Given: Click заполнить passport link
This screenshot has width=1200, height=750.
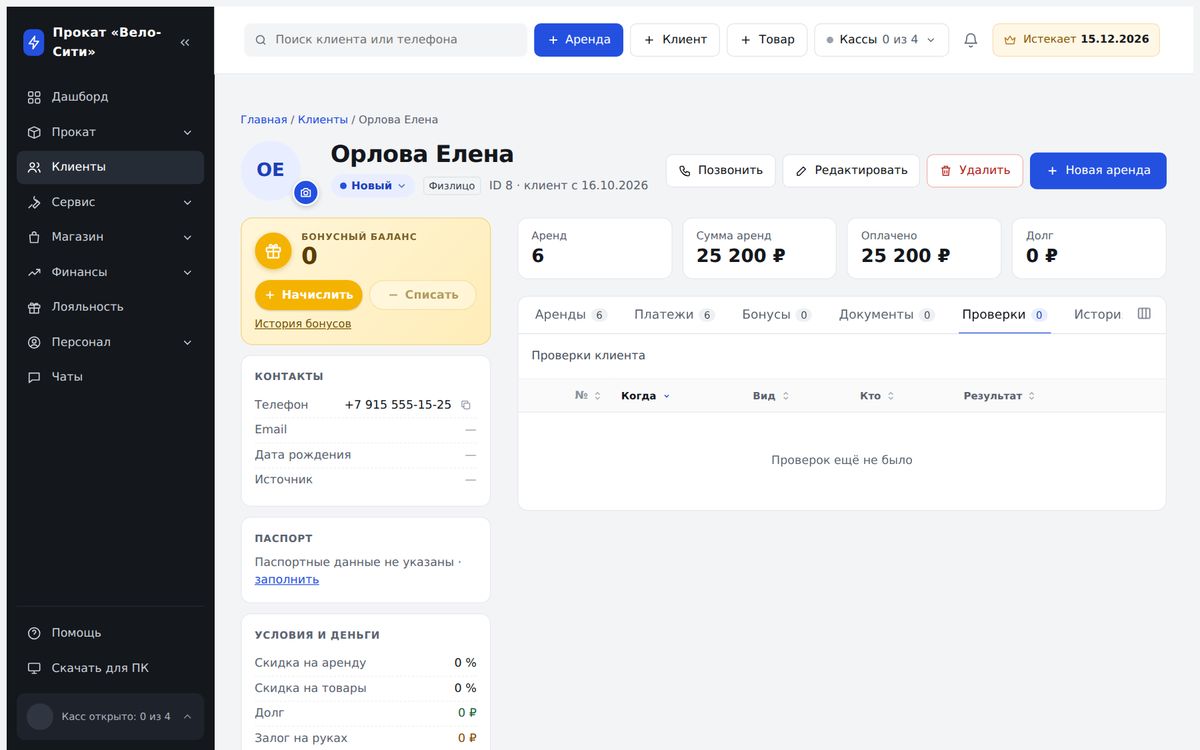Looking at the screenshot, I should [287, 579].
